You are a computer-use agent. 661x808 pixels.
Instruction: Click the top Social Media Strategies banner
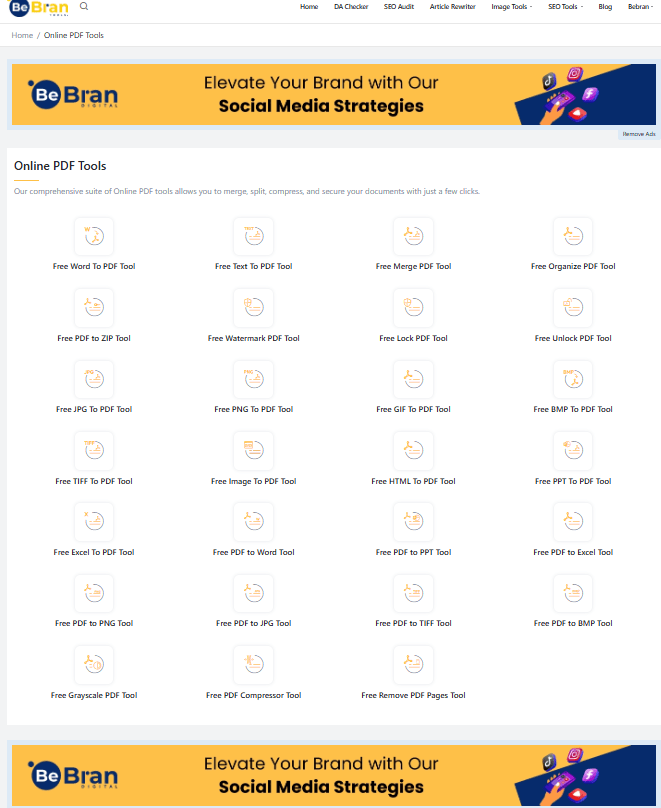coord(333,94)
